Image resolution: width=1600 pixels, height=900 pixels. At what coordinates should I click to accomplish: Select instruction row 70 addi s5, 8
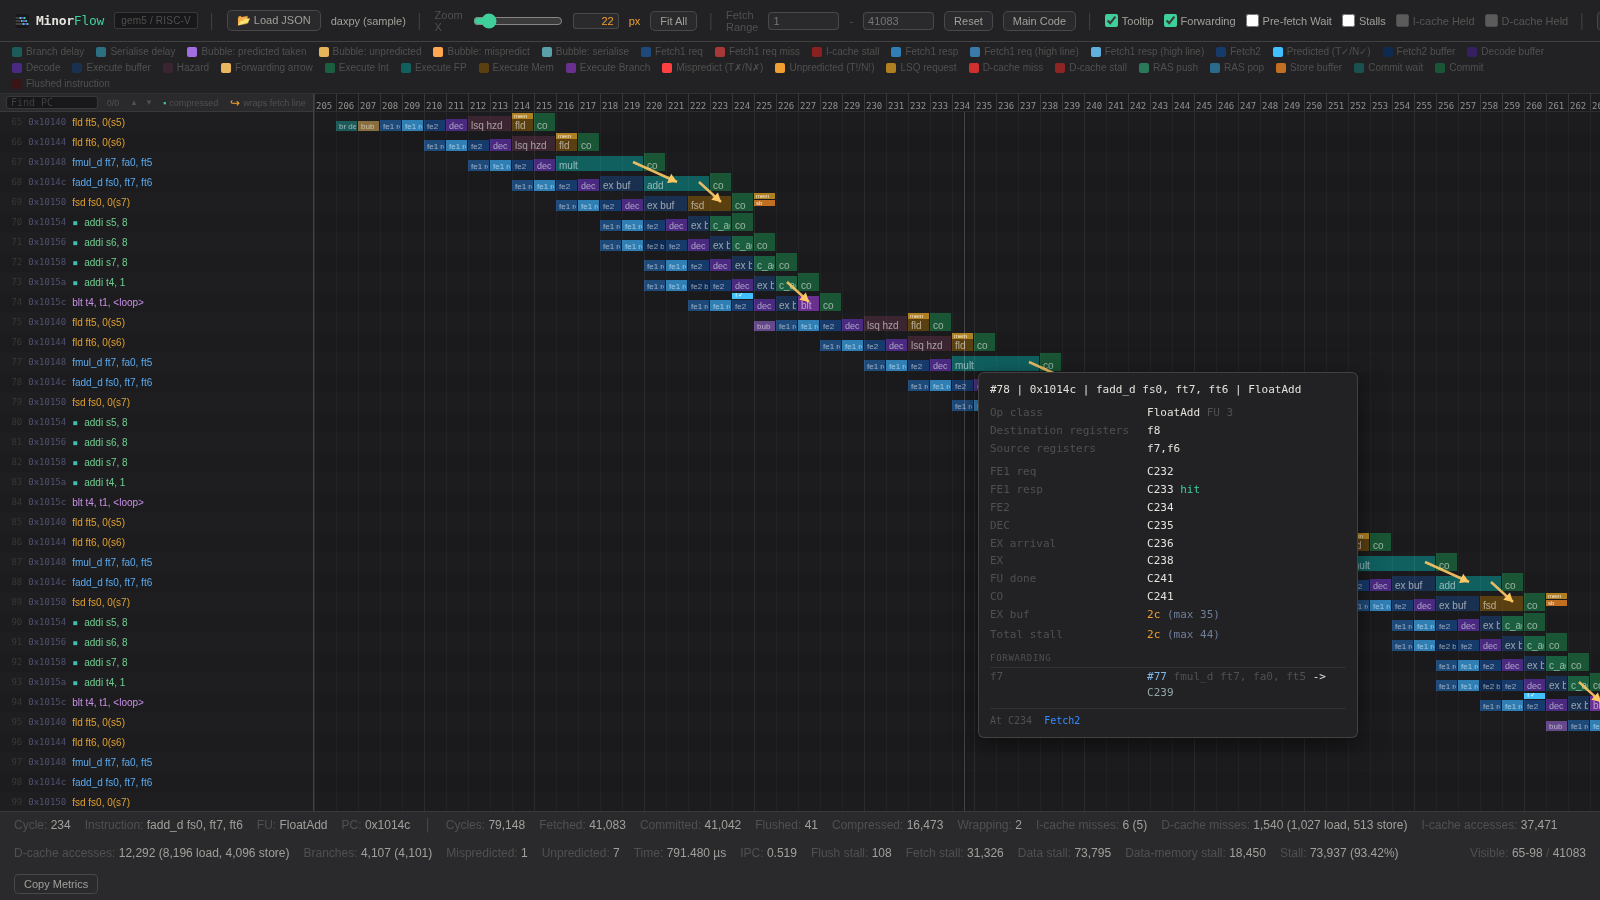click(157, 222)
